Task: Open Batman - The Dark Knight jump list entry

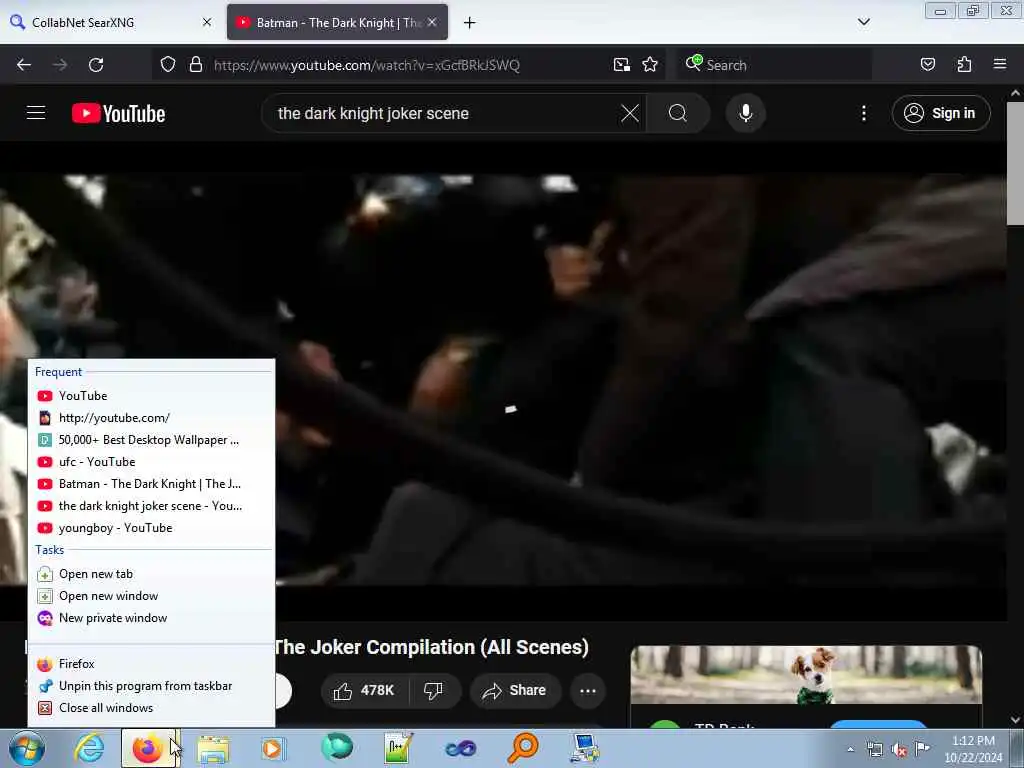Action: 153,484
